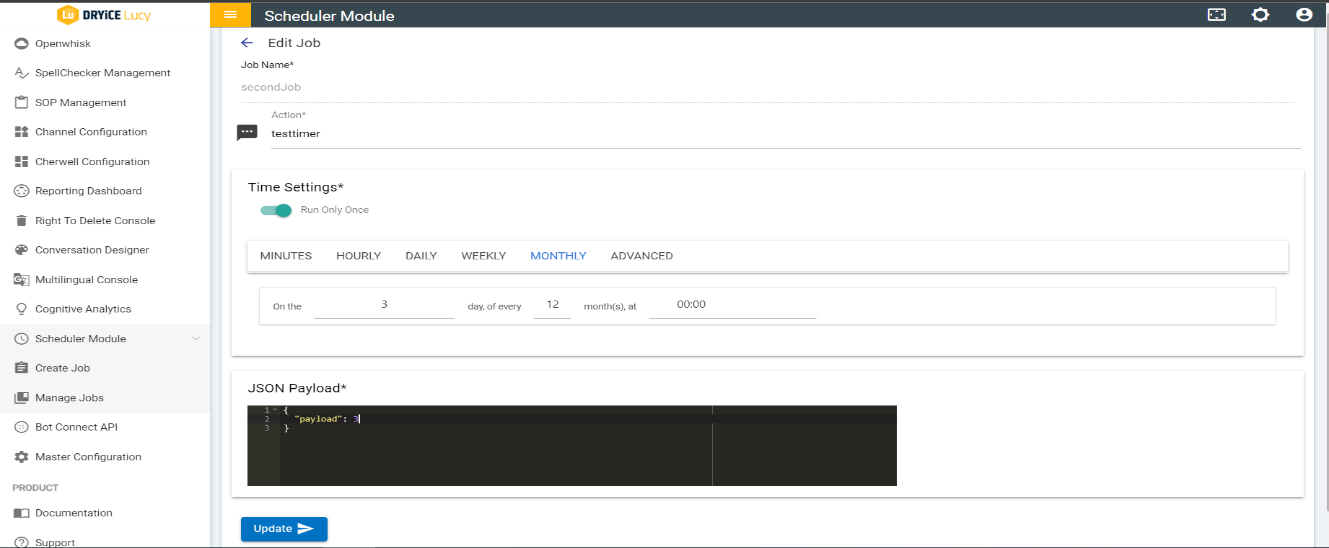Open the ADVANCED tab
This screenshot has height=548, width=1329.
pos(642,256)
